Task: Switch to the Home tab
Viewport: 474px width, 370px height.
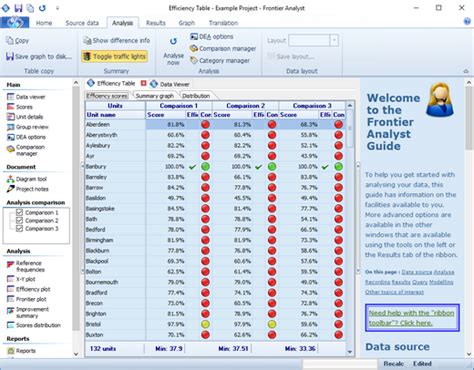Action: point(44,23)
